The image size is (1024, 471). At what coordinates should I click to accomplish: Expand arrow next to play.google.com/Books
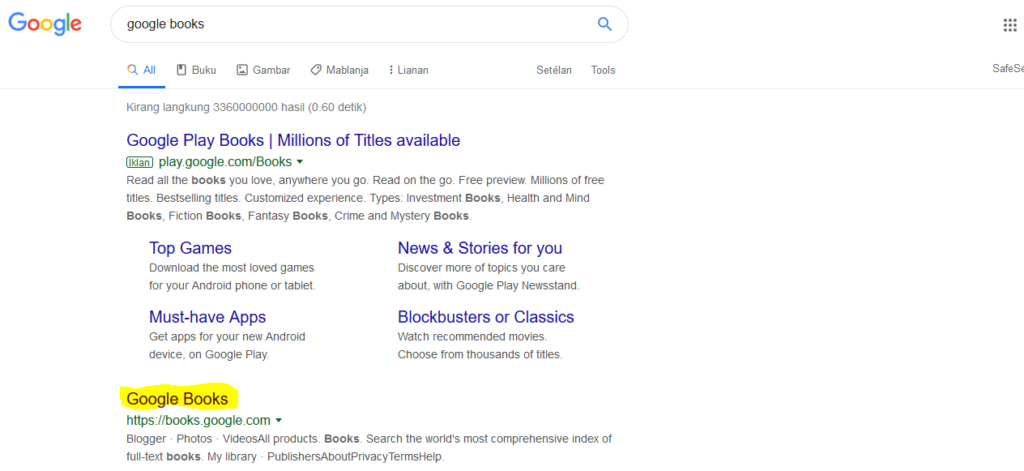[x=300, y=162]
